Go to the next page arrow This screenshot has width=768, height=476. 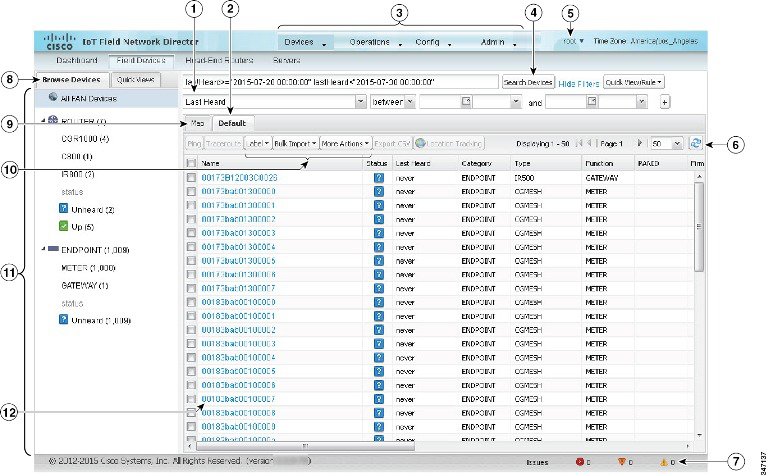pyautogui.click(x=641, y=144)
